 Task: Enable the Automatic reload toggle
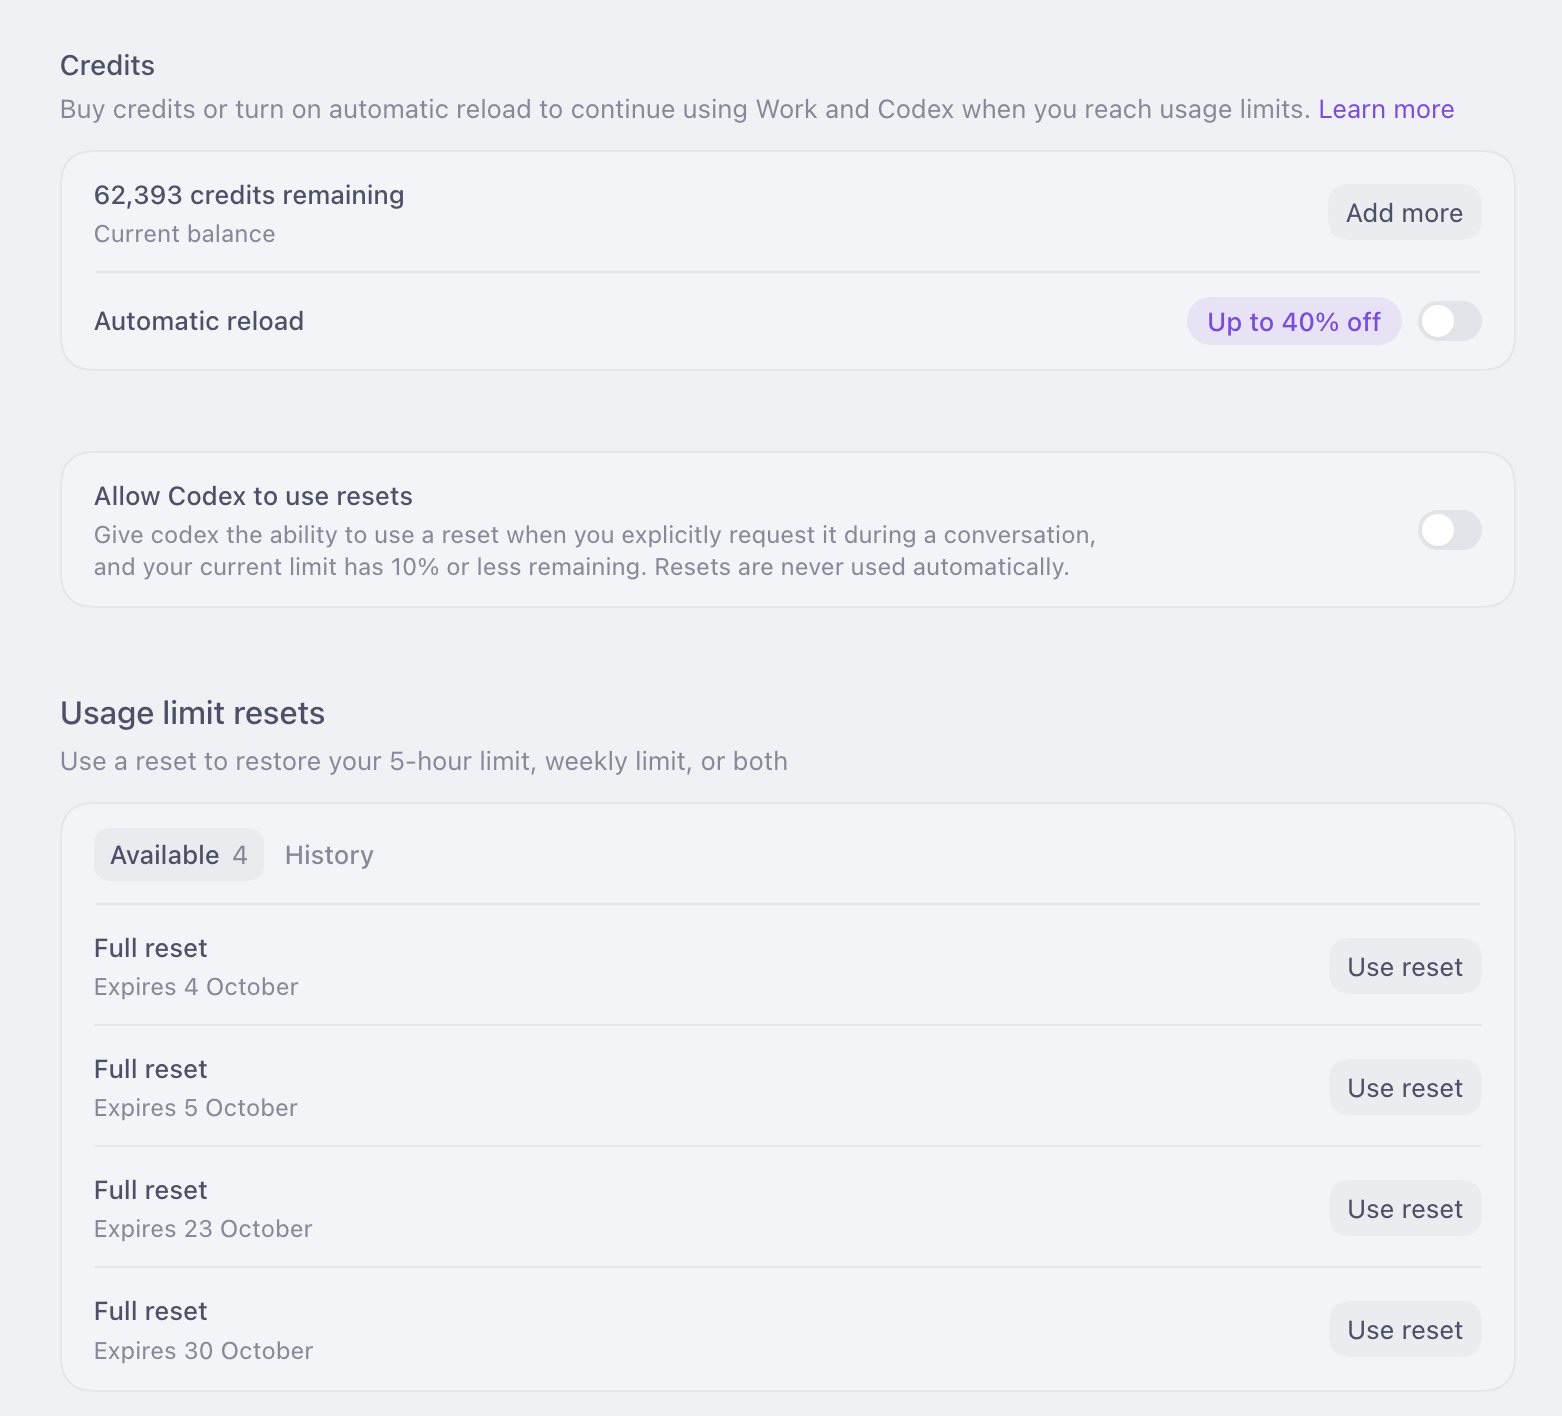coord(1449,321)
